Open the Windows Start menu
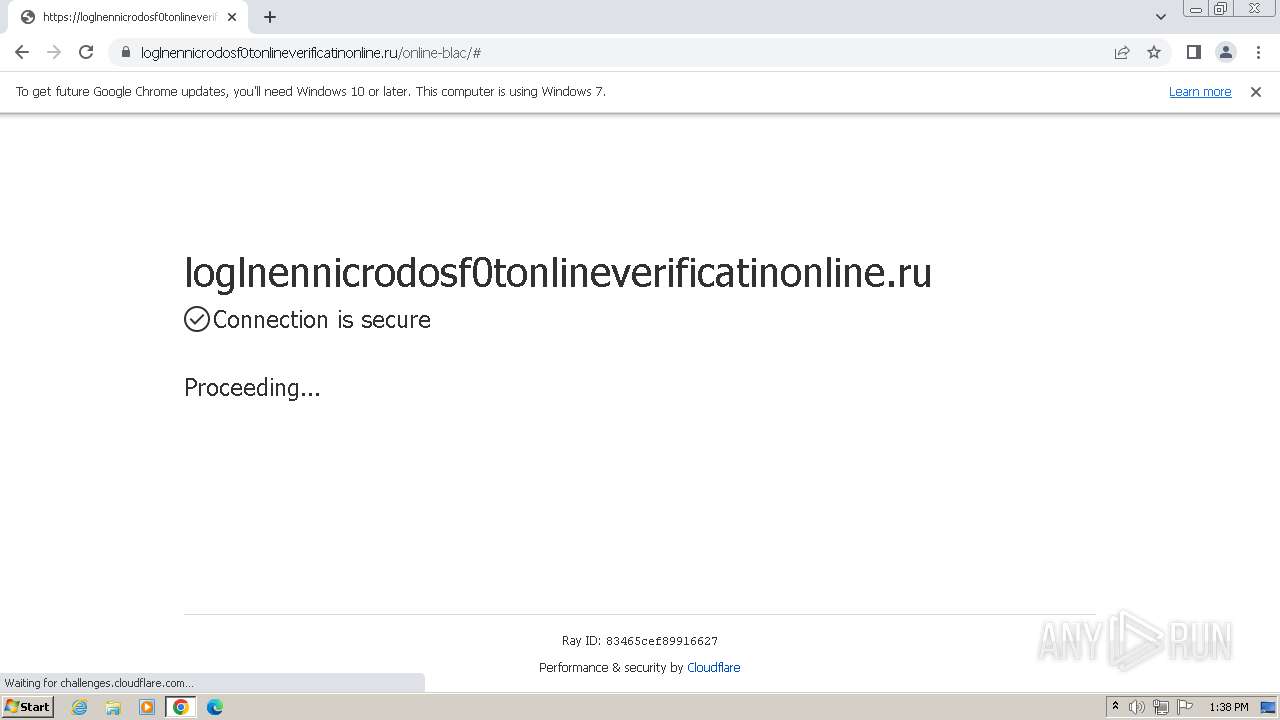The width and height of the screenshot is (1280, 720). [27, 707]
